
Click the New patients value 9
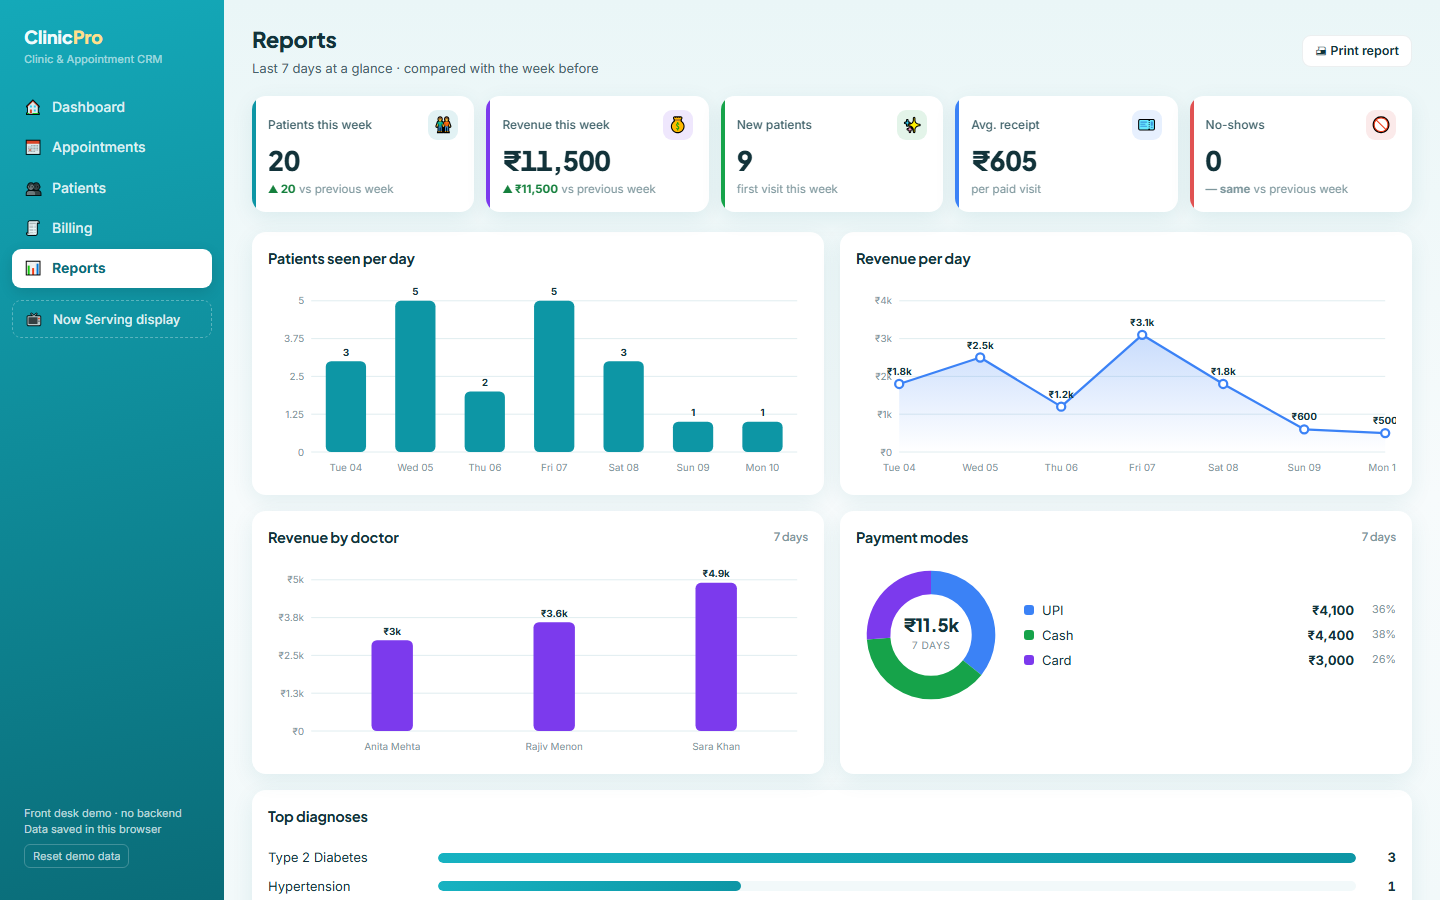pyautogui.click(x=745, y=161)
